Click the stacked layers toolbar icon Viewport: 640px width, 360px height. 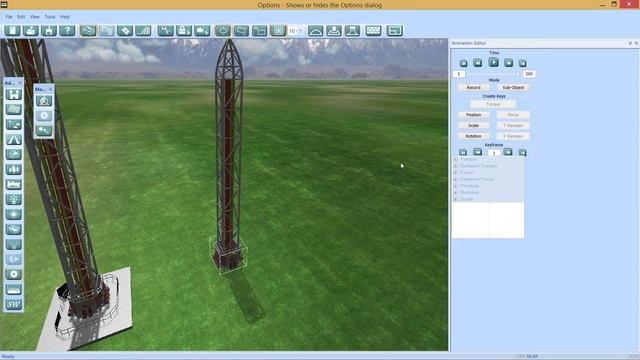click(88, 31)
